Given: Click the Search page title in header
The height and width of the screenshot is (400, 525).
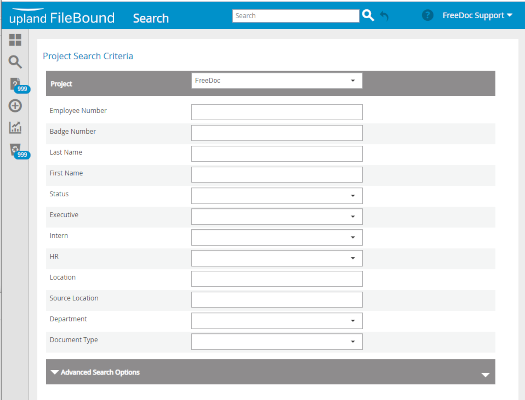Looking at the screenshot, I should pos(151,18).
